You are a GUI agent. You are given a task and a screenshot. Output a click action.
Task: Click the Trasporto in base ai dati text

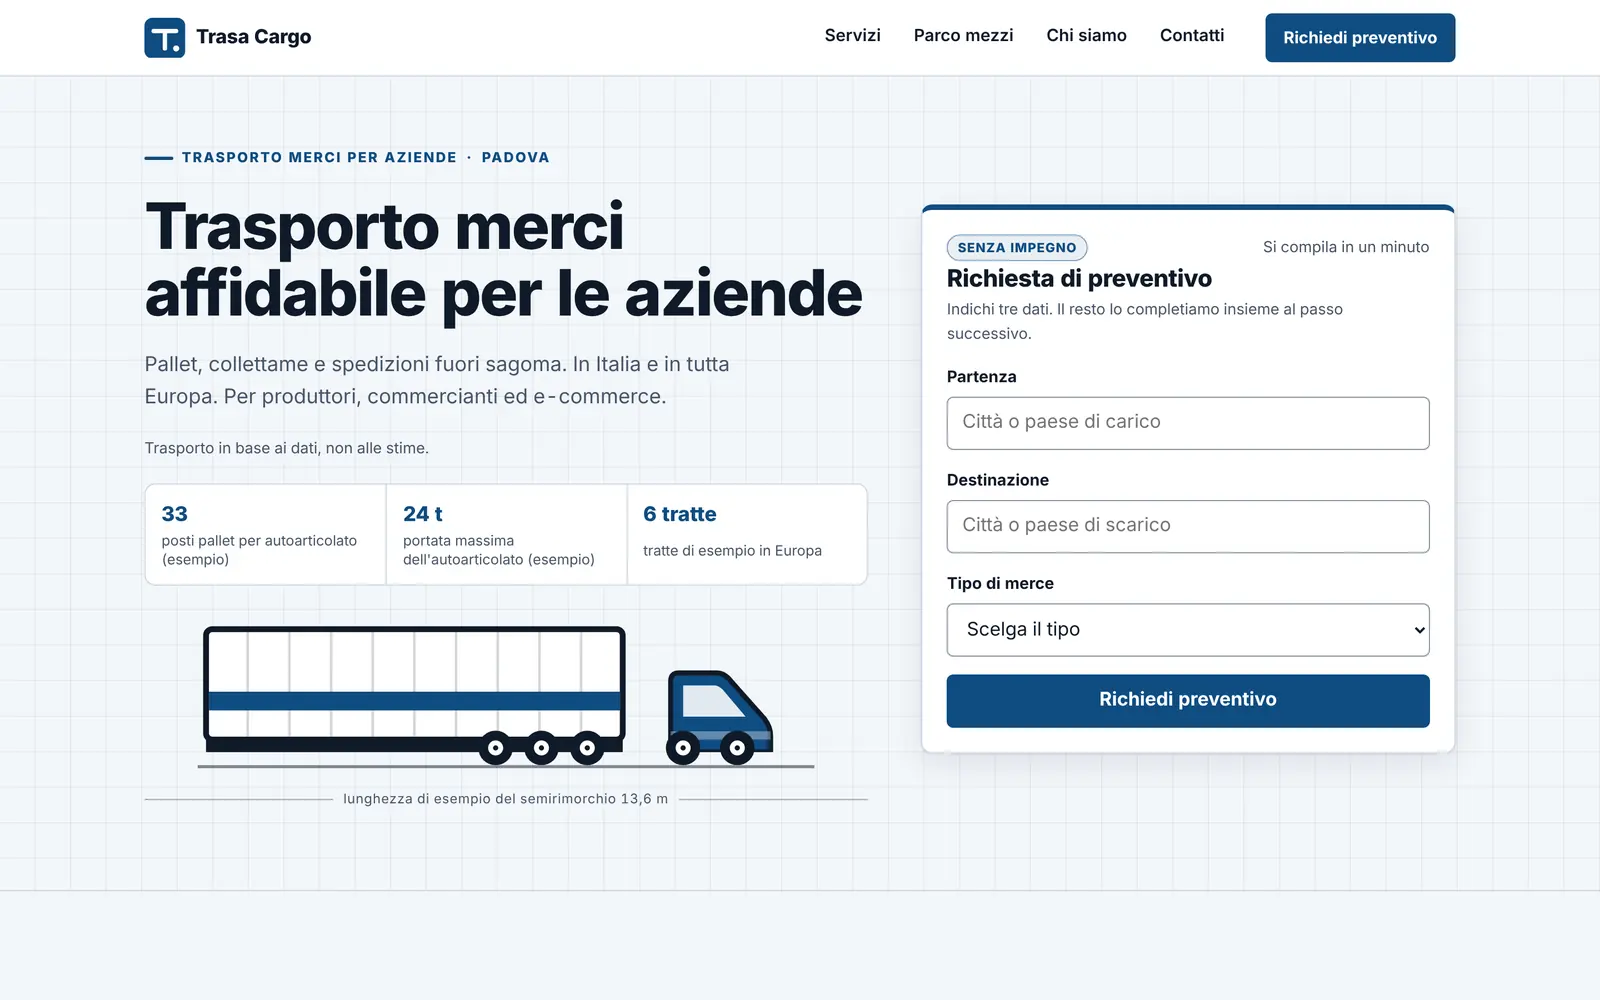[287, 448]
